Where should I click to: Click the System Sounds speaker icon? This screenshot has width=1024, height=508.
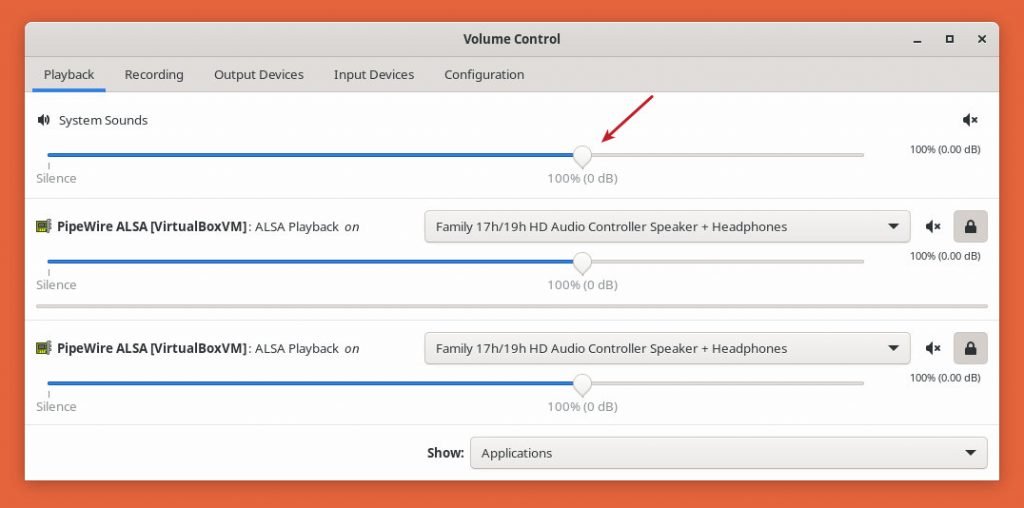click(x=43, y=120)
